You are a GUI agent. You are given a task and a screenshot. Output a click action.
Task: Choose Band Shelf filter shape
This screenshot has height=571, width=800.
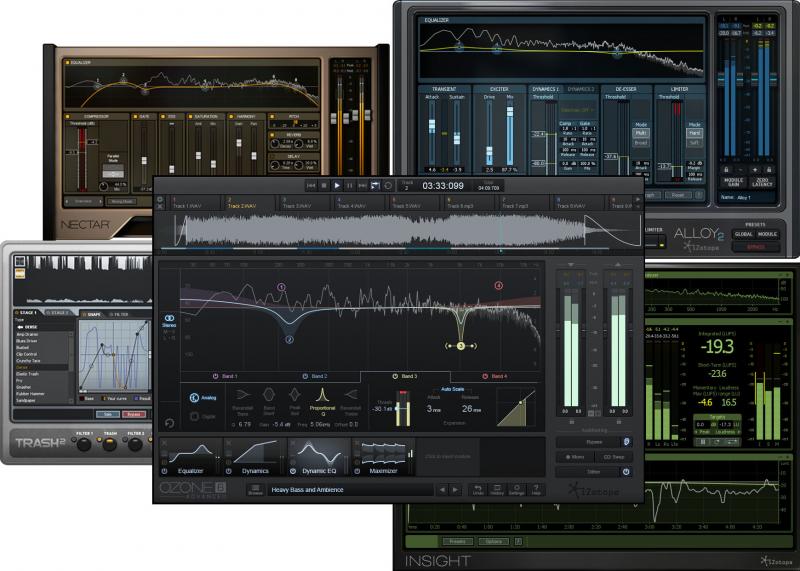coord(269,401)
